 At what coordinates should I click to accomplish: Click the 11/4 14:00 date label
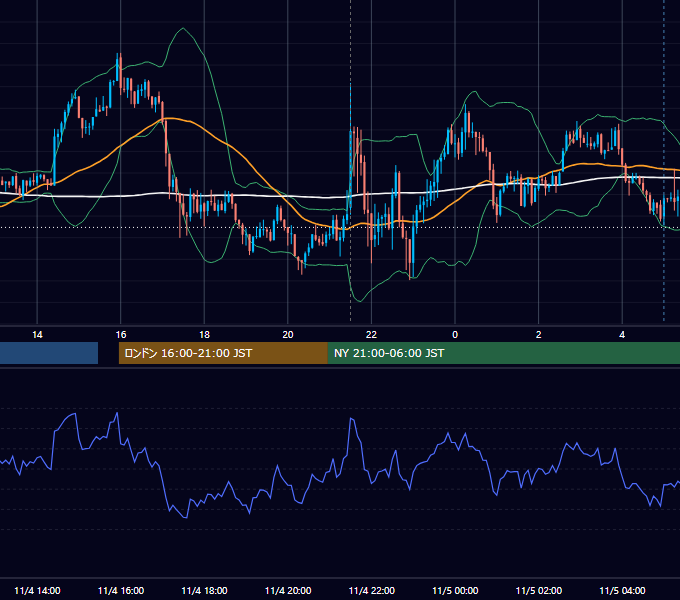click(x=37, y=590)
